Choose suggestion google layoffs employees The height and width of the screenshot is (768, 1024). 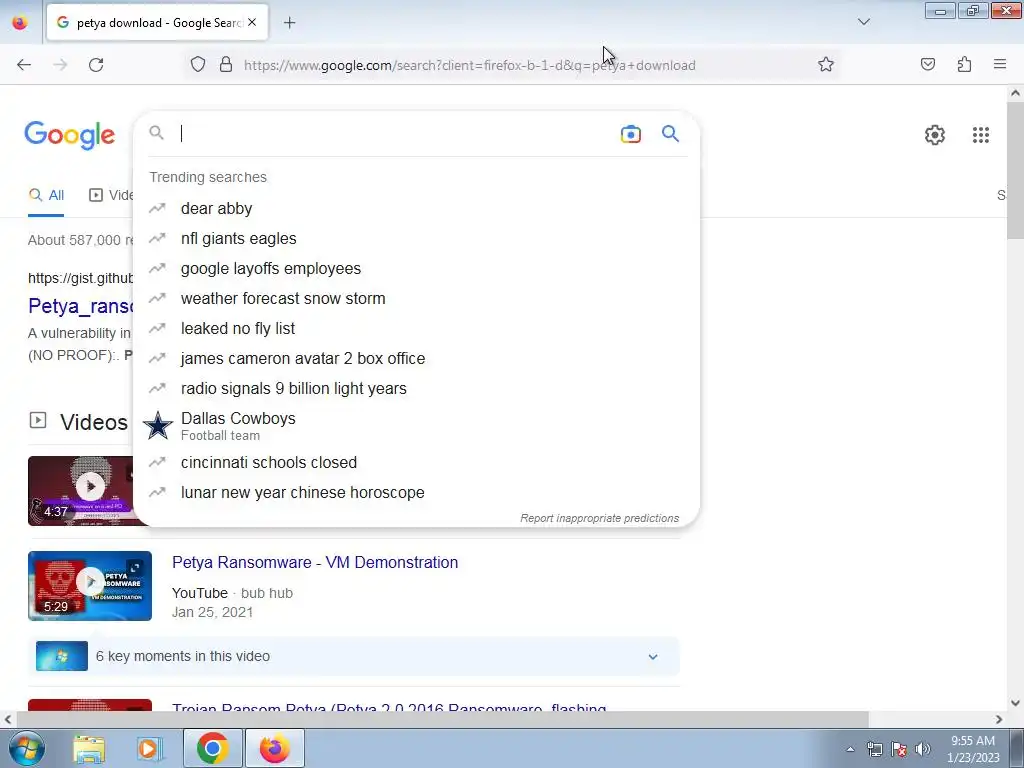(x=417, y=268)
